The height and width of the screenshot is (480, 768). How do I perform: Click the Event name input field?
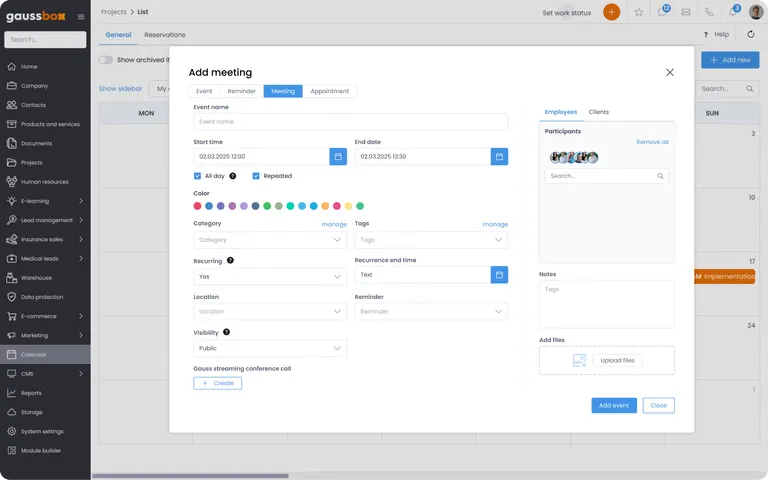coord(351,121)
